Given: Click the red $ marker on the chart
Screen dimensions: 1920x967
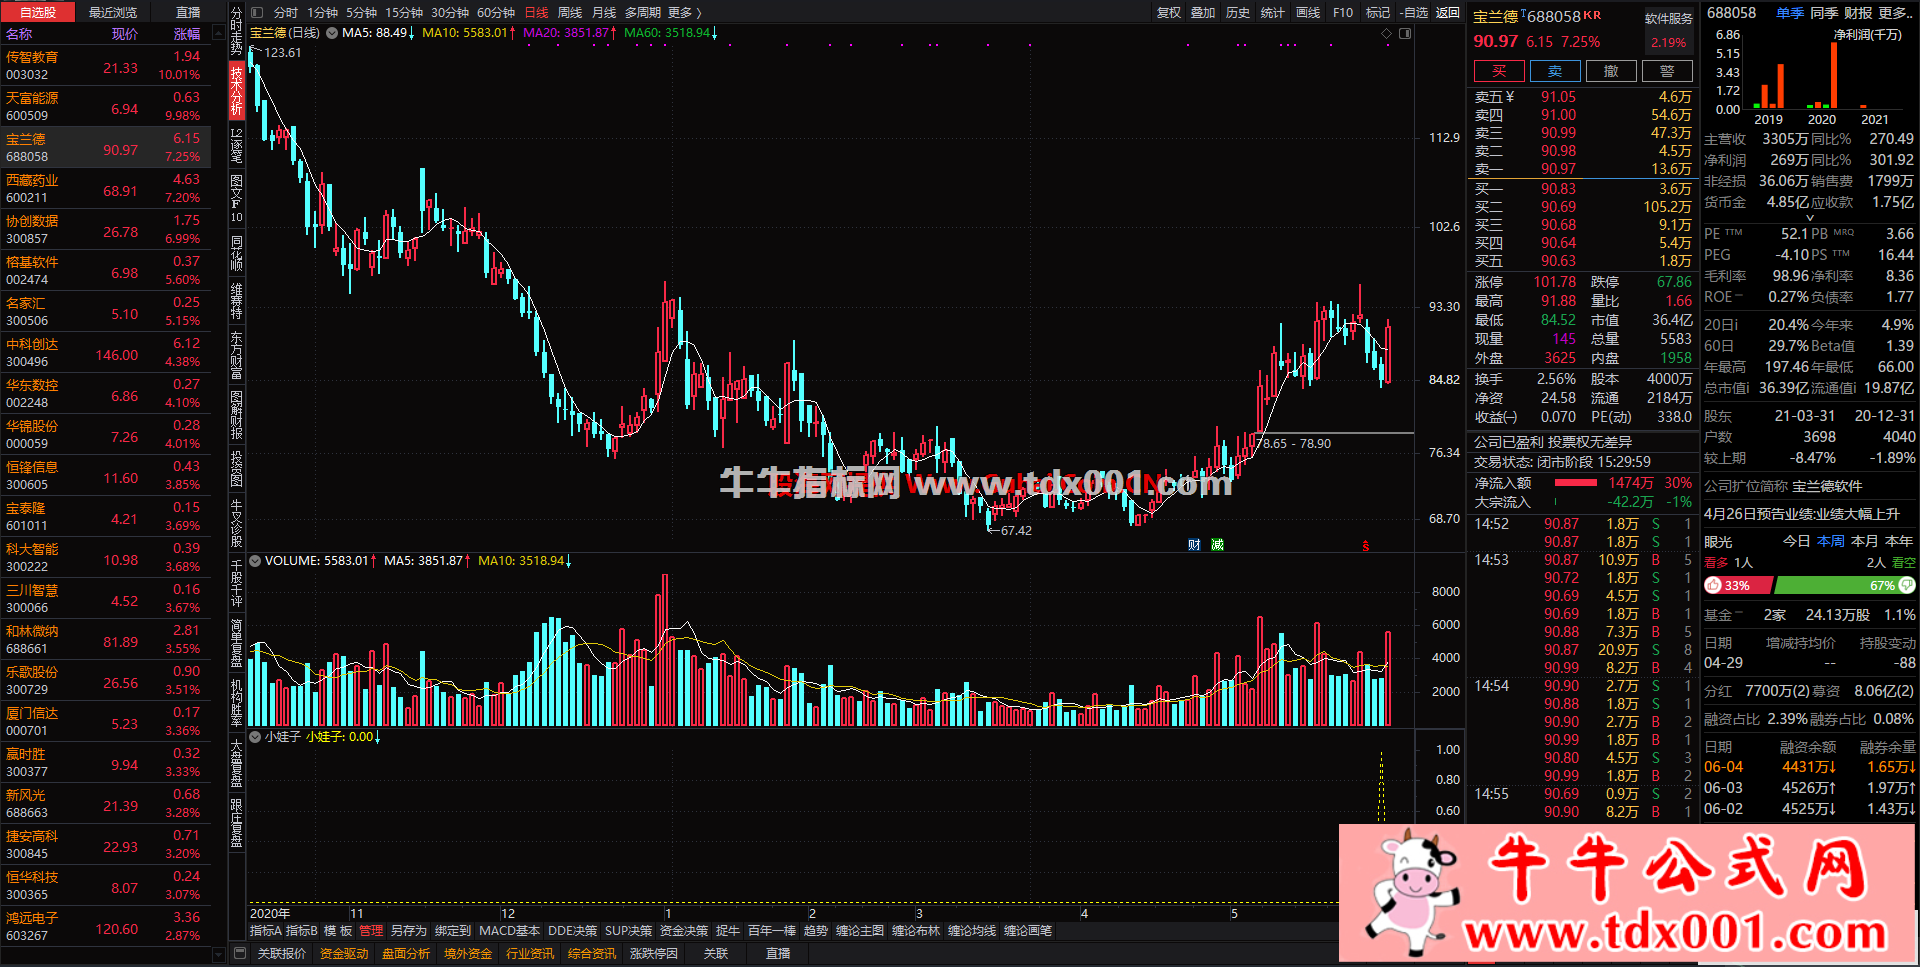Looking at the screenshot, I should tap(1366, 546).
